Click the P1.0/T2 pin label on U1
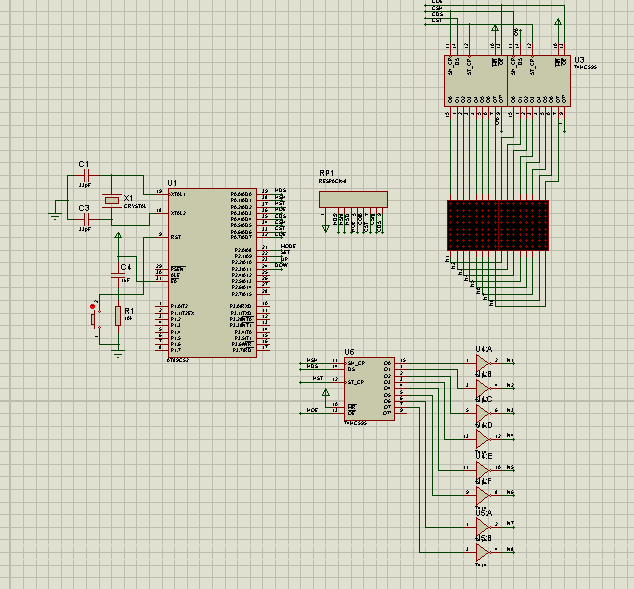The width and height of the screenshot is (634, 589). click(180, 306)
